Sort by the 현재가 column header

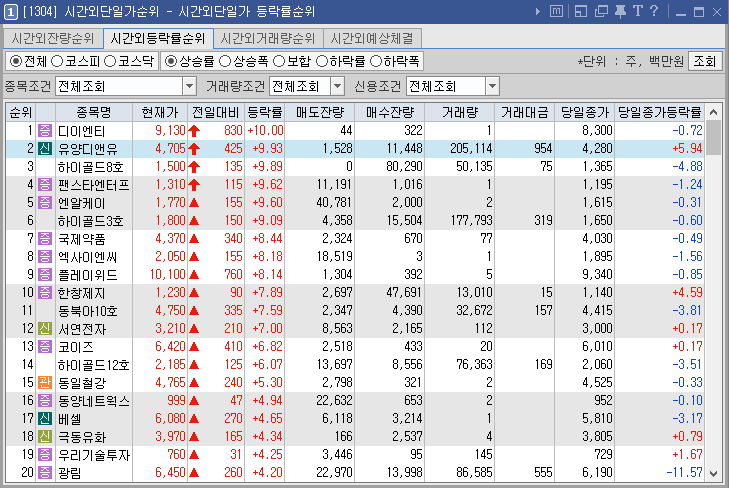[160, 112]
